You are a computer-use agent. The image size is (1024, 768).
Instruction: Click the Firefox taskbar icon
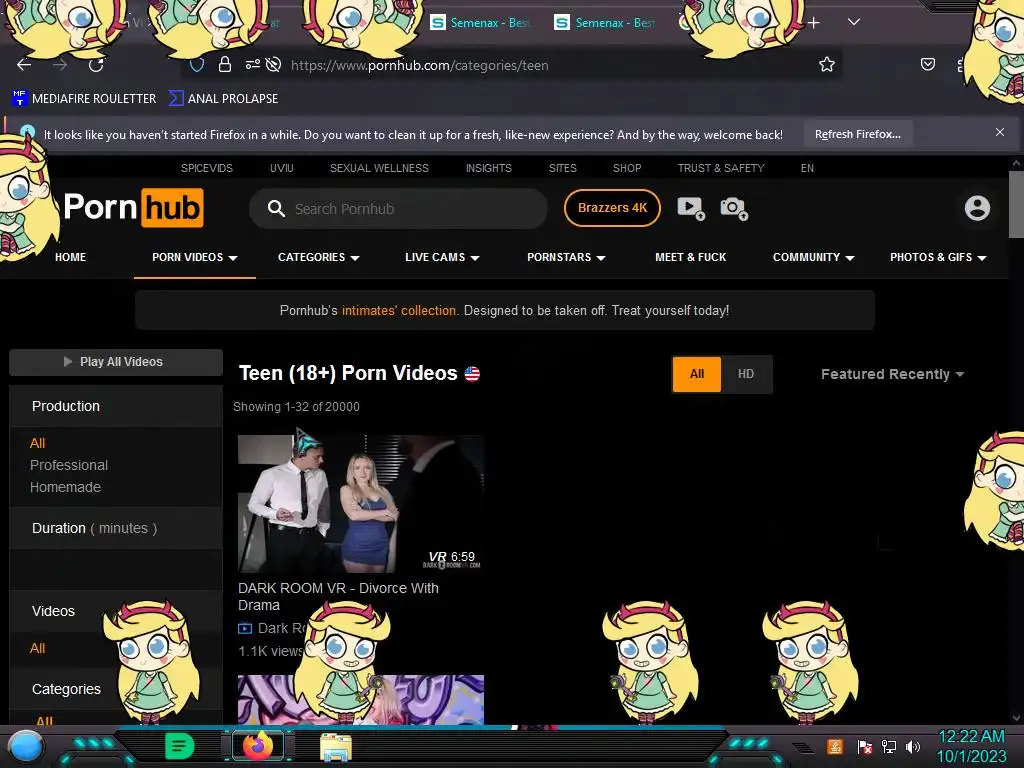(258, 746)
